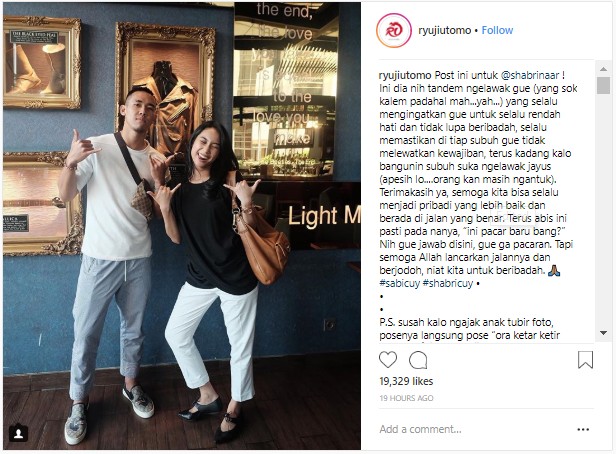616x454 pixels.
Task: Open comments via speech bubble icon
Action: click(x=418, y=360)
